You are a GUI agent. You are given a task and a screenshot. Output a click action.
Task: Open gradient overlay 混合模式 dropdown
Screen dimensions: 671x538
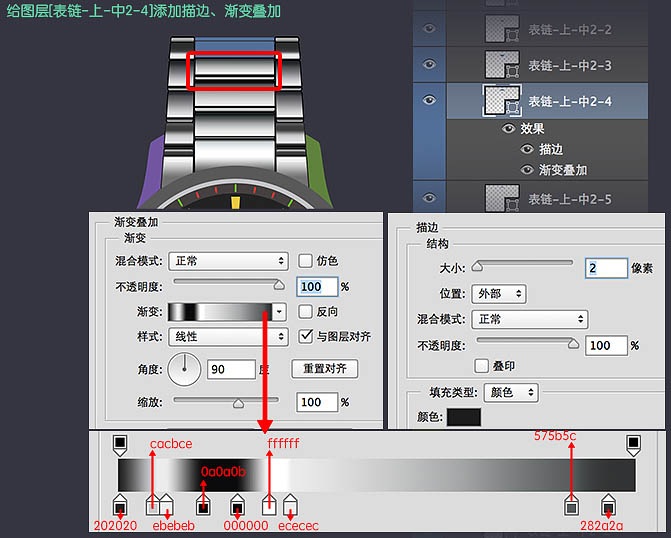[229, 261]
